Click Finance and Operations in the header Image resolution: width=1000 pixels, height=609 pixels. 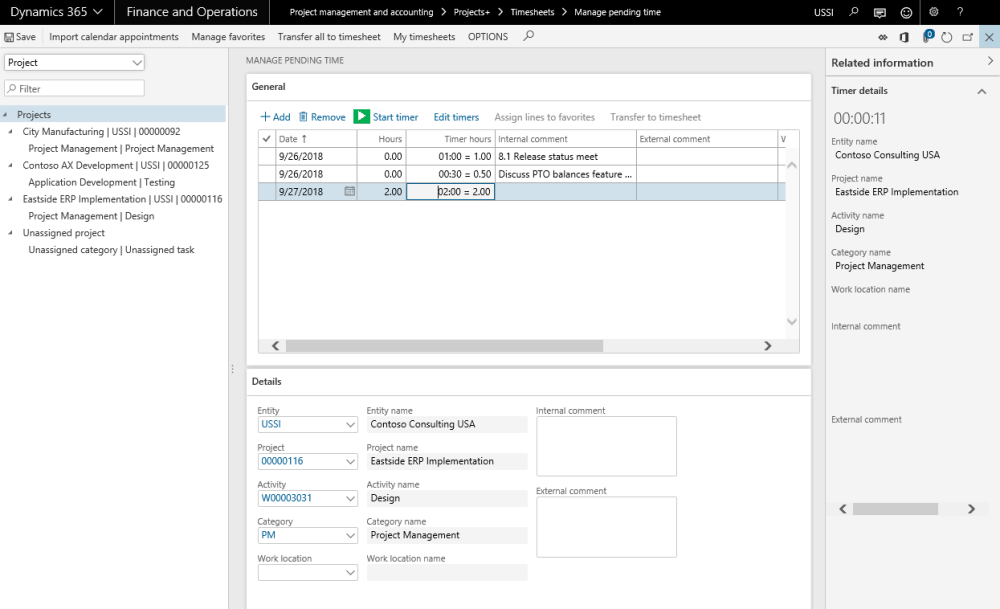click(192, 12)
